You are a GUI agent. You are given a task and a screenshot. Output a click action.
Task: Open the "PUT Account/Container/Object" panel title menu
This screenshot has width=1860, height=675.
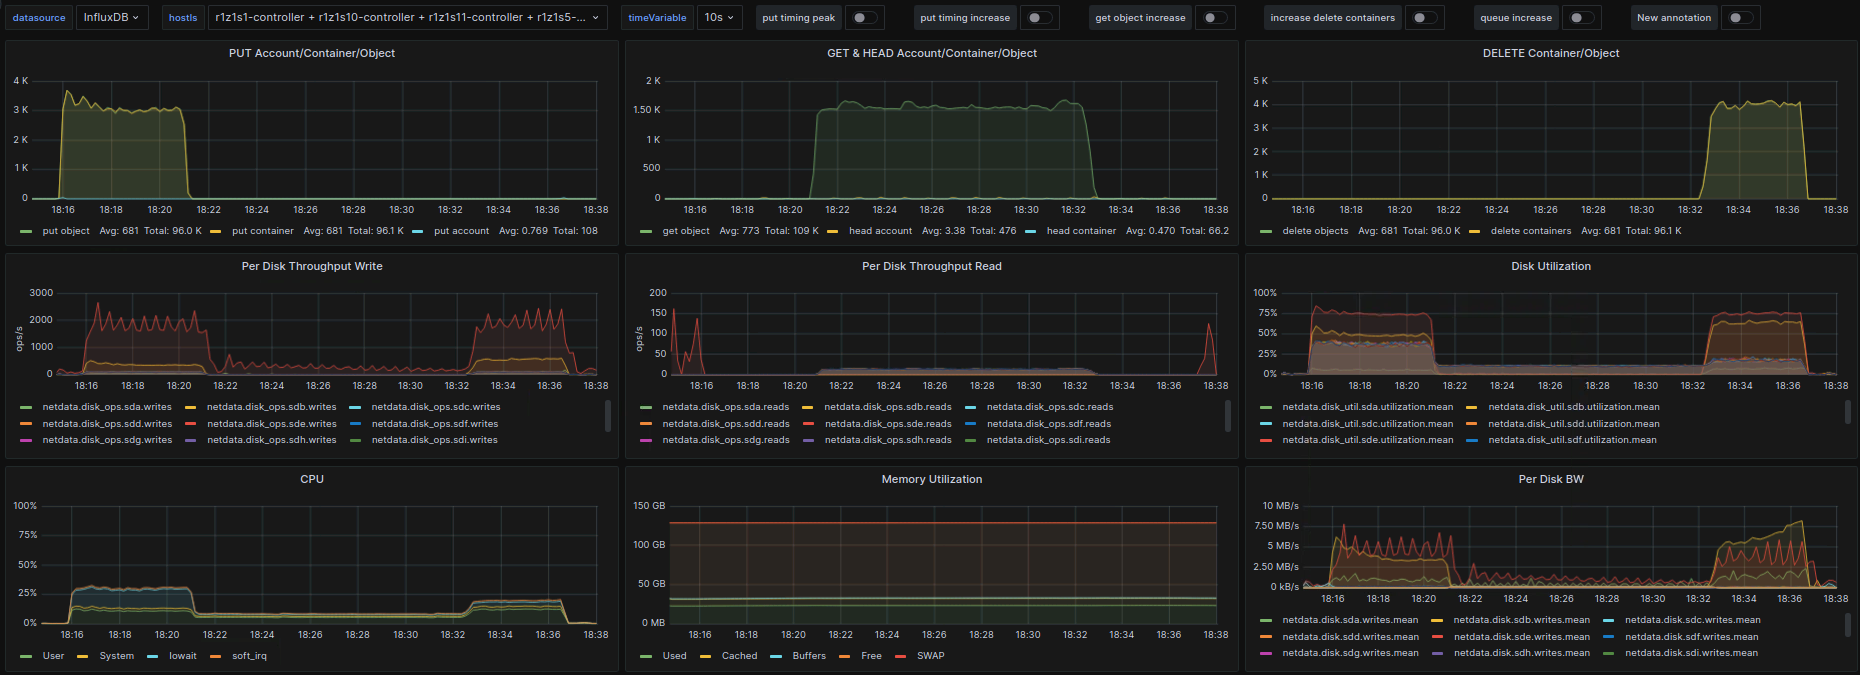point(312,53)
